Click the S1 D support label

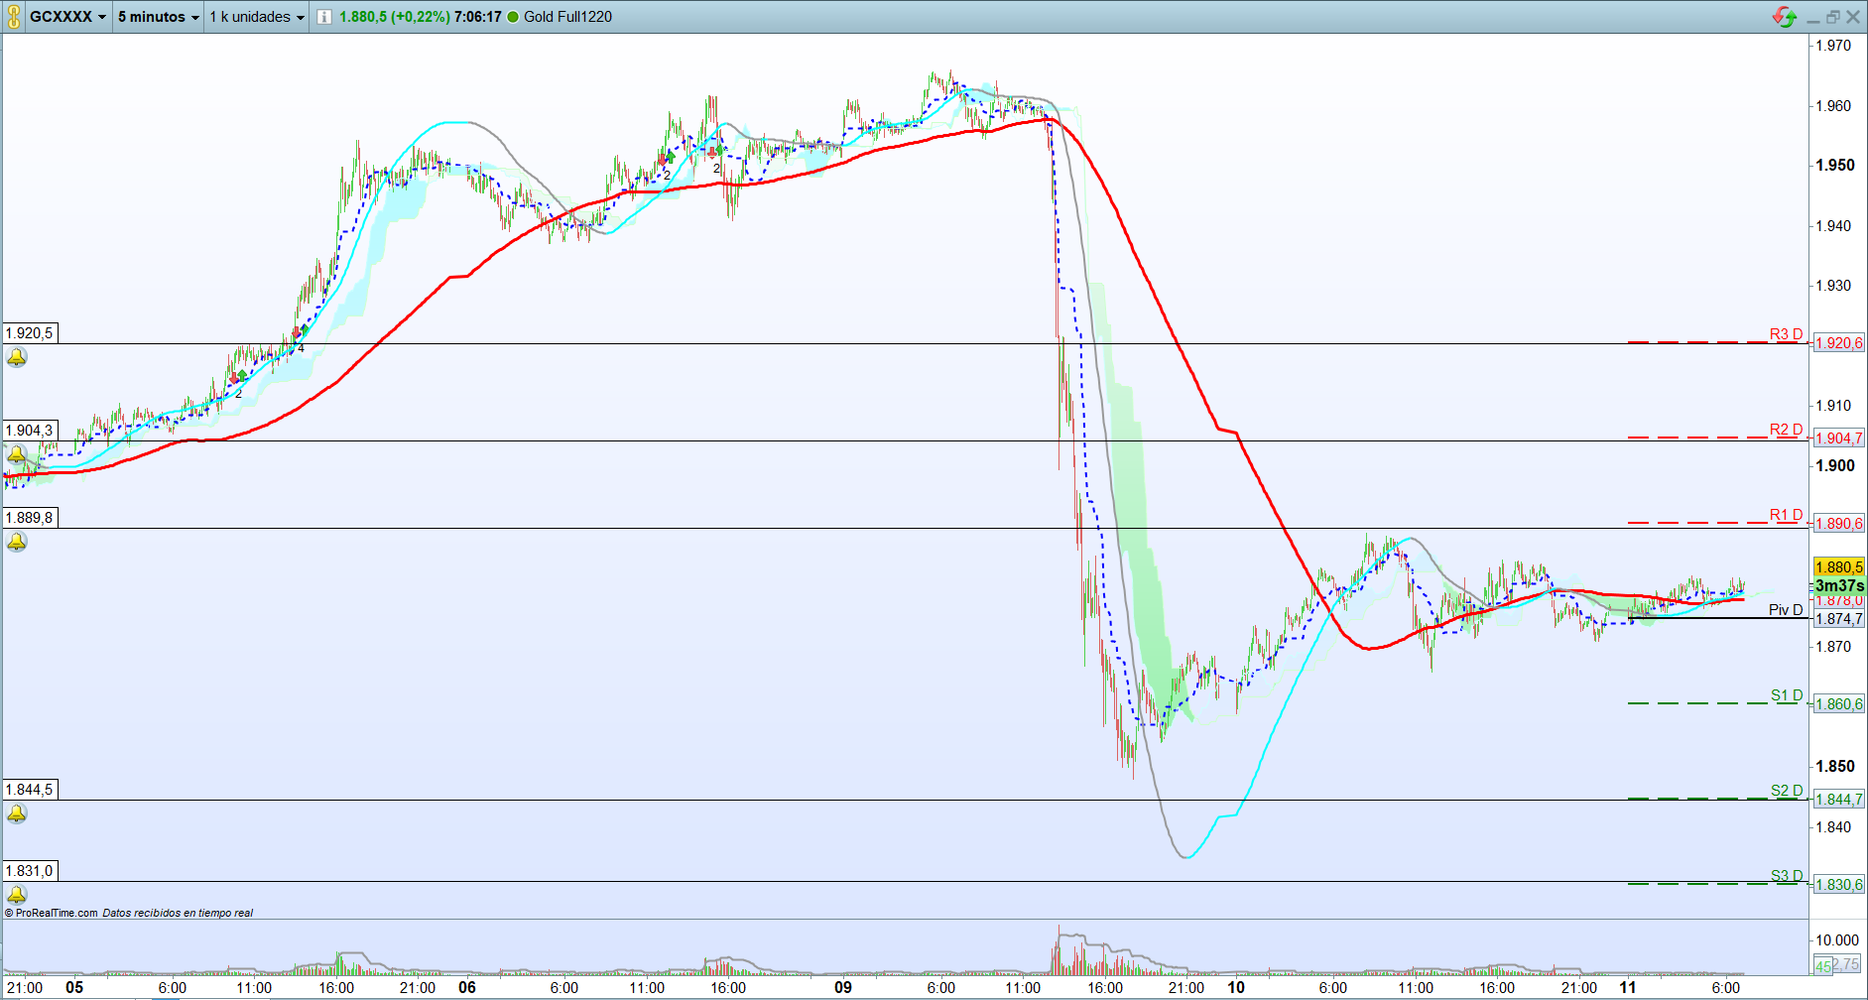(x=1787, y=695)
